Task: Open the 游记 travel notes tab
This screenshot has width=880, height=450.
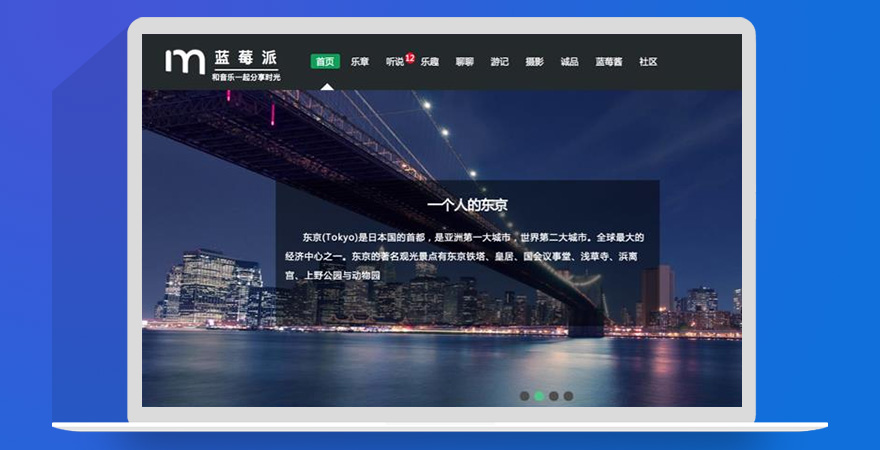Action: tap(499, 62)
